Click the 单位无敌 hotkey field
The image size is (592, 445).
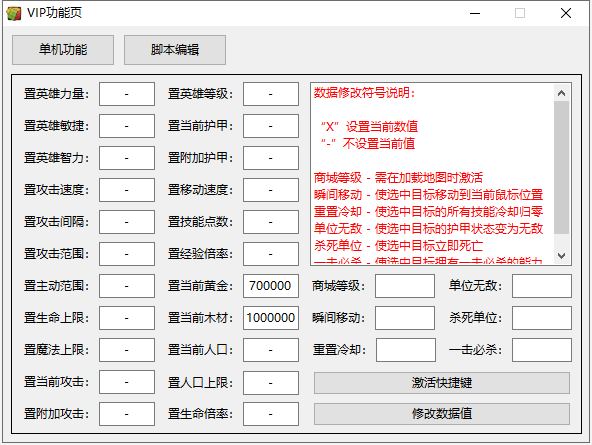pos(542,286)
